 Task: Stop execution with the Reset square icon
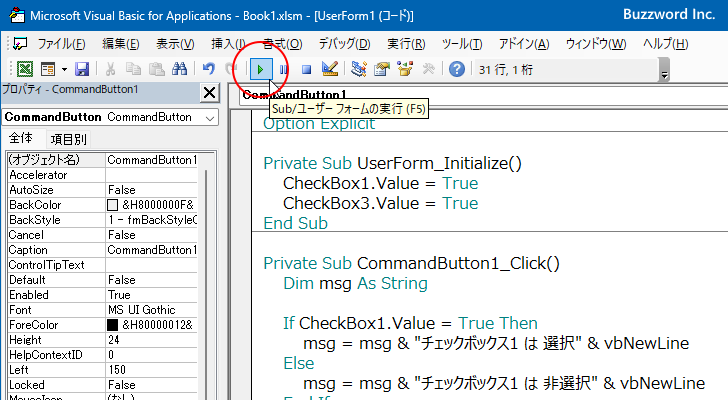pos(306,70)
